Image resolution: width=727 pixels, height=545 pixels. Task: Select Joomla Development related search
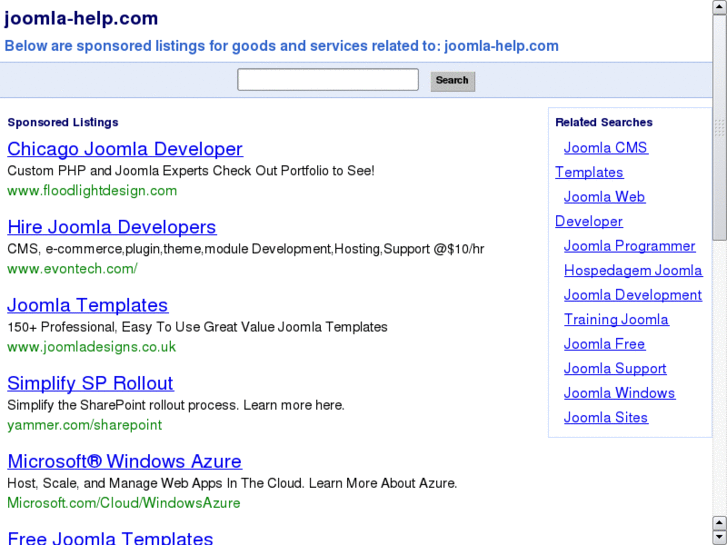(633, 295)
